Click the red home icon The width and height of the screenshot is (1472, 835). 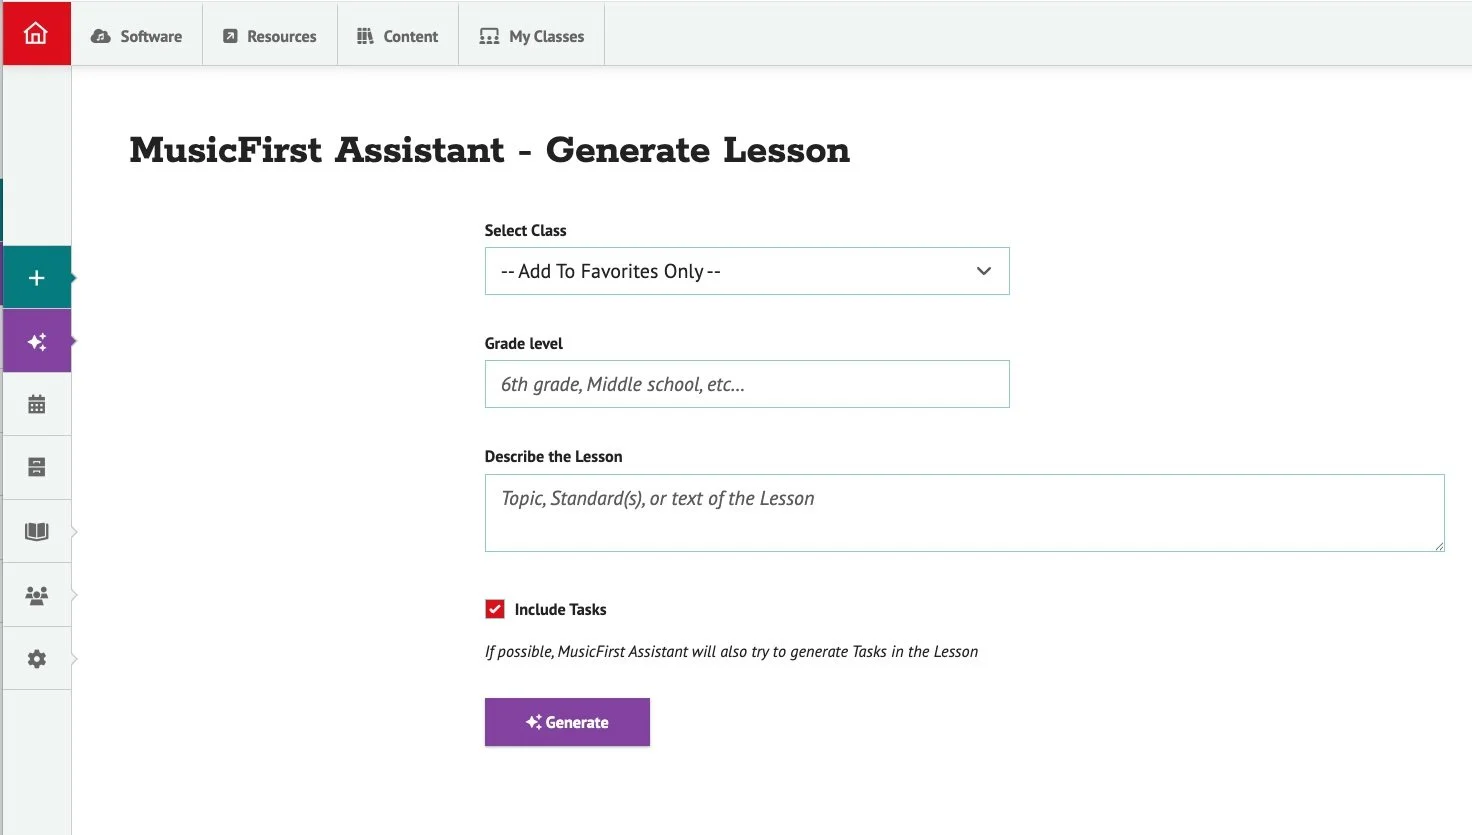click(x=36, y=34)
